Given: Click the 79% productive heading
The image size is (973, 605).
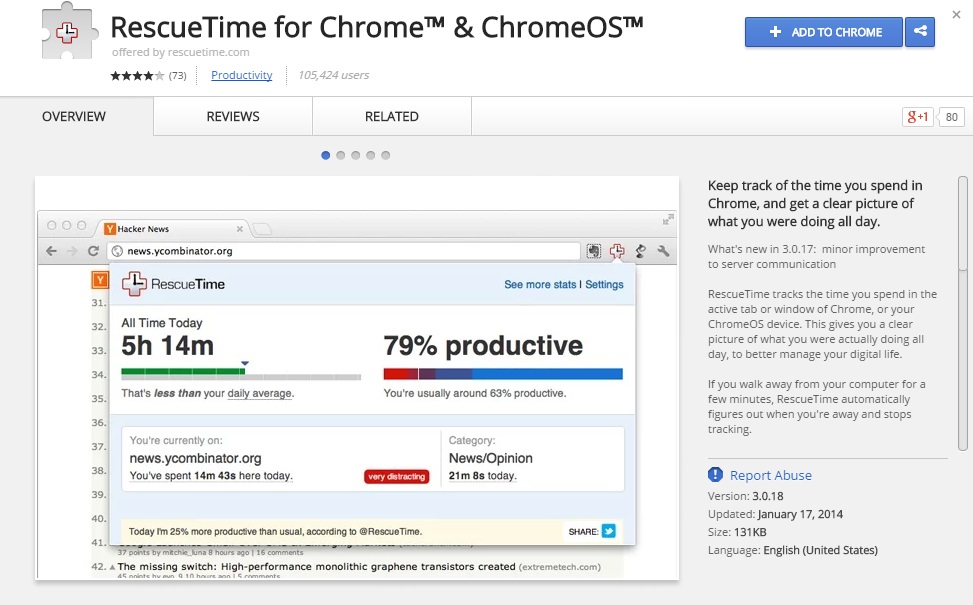Looking at the screenshot, I should click(x=483, y=346).
